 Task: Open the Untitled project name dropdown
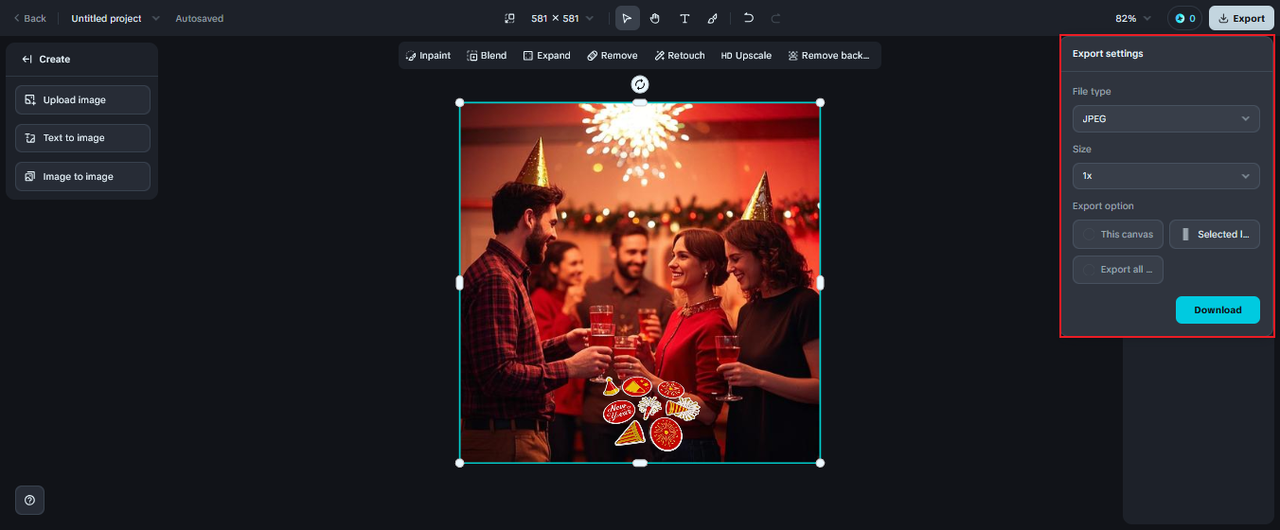coord(115,18)
